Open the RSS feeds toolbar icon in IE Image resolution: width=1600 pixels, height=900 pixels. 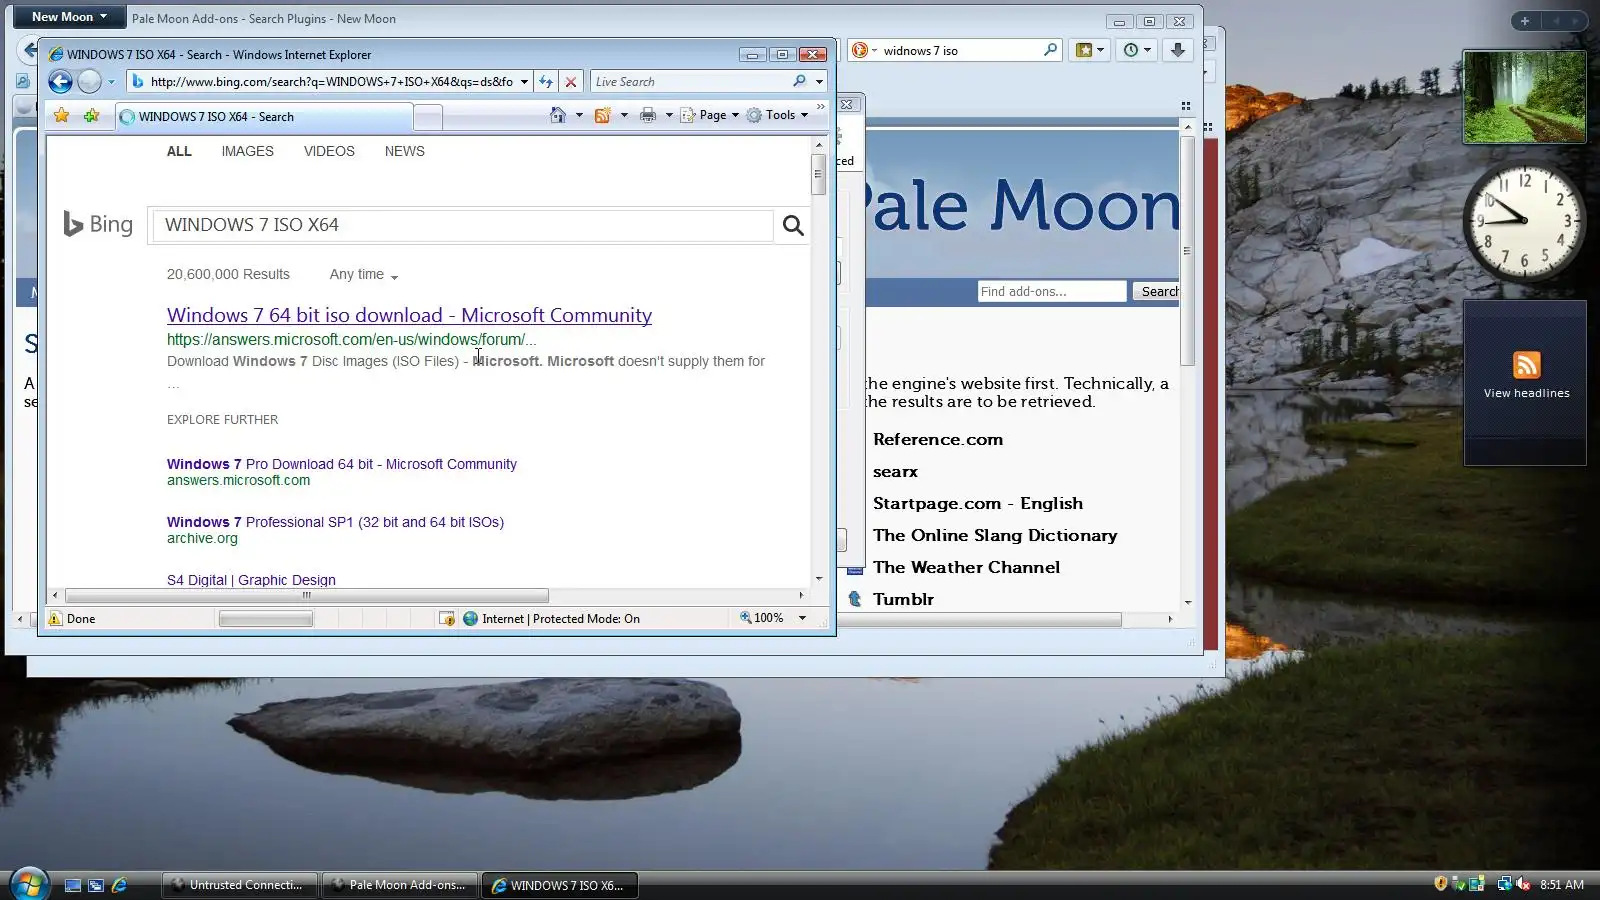point(603,115)
